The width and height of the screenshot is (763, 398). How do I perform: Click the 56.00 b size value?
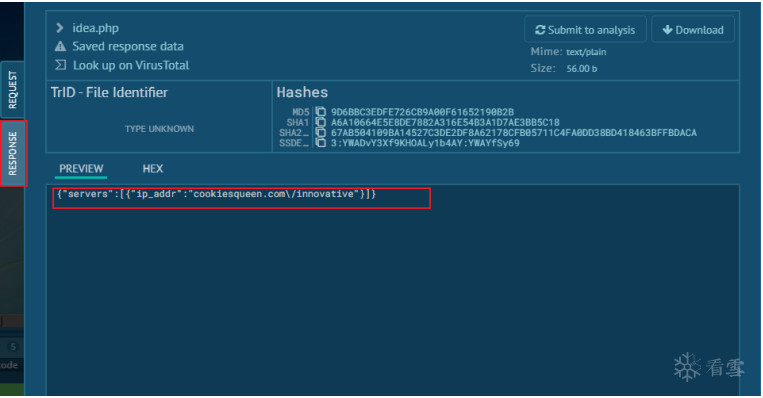click(581, 69)
